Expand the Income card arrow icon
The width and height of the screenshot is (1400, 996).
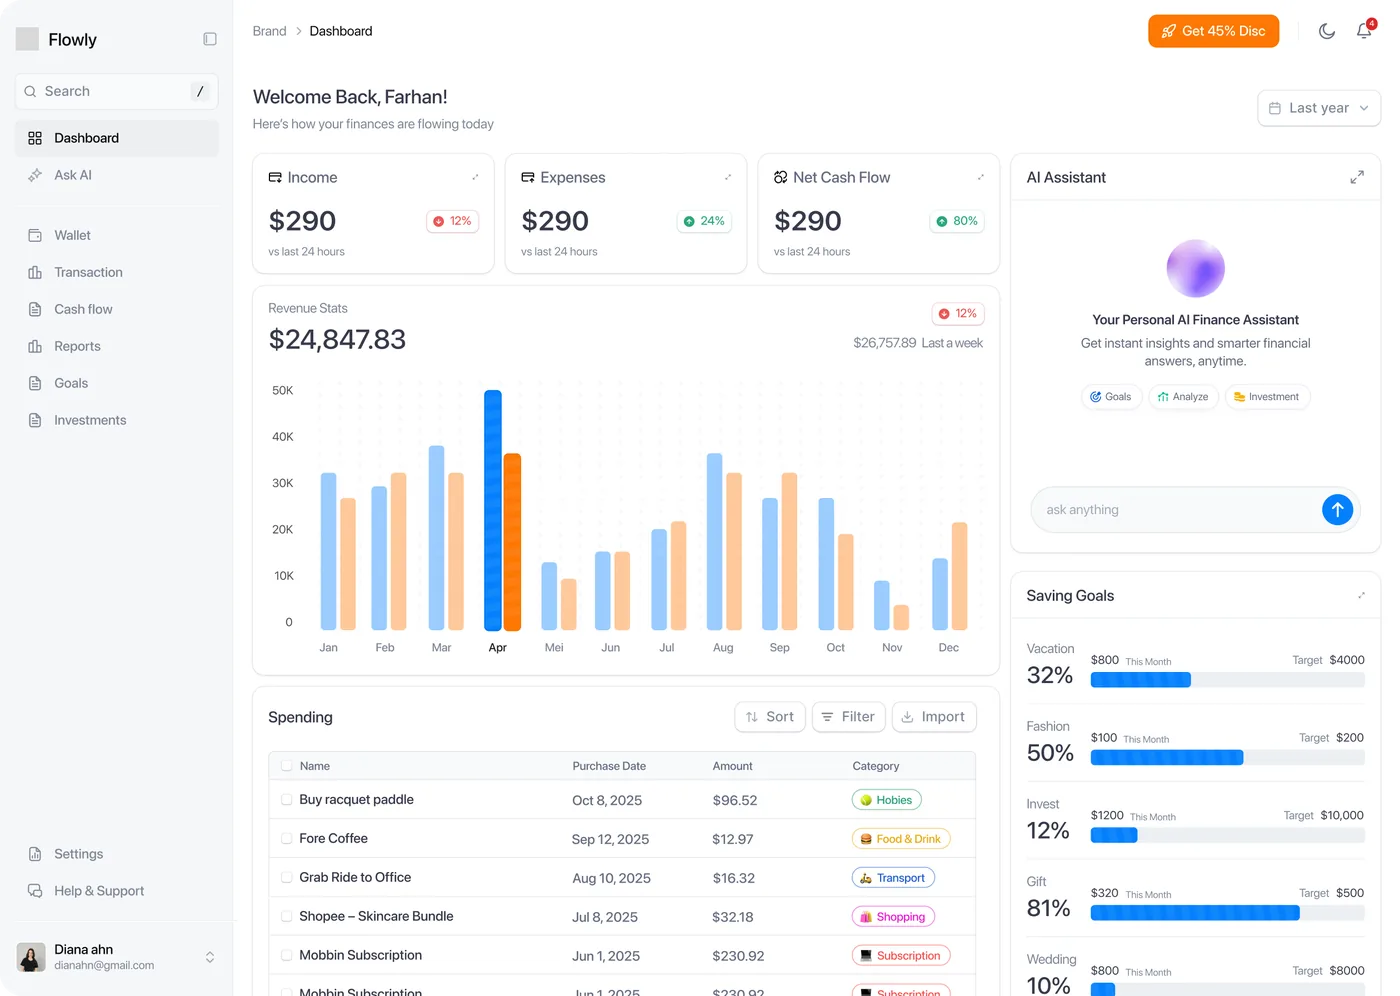coord(475,177)
